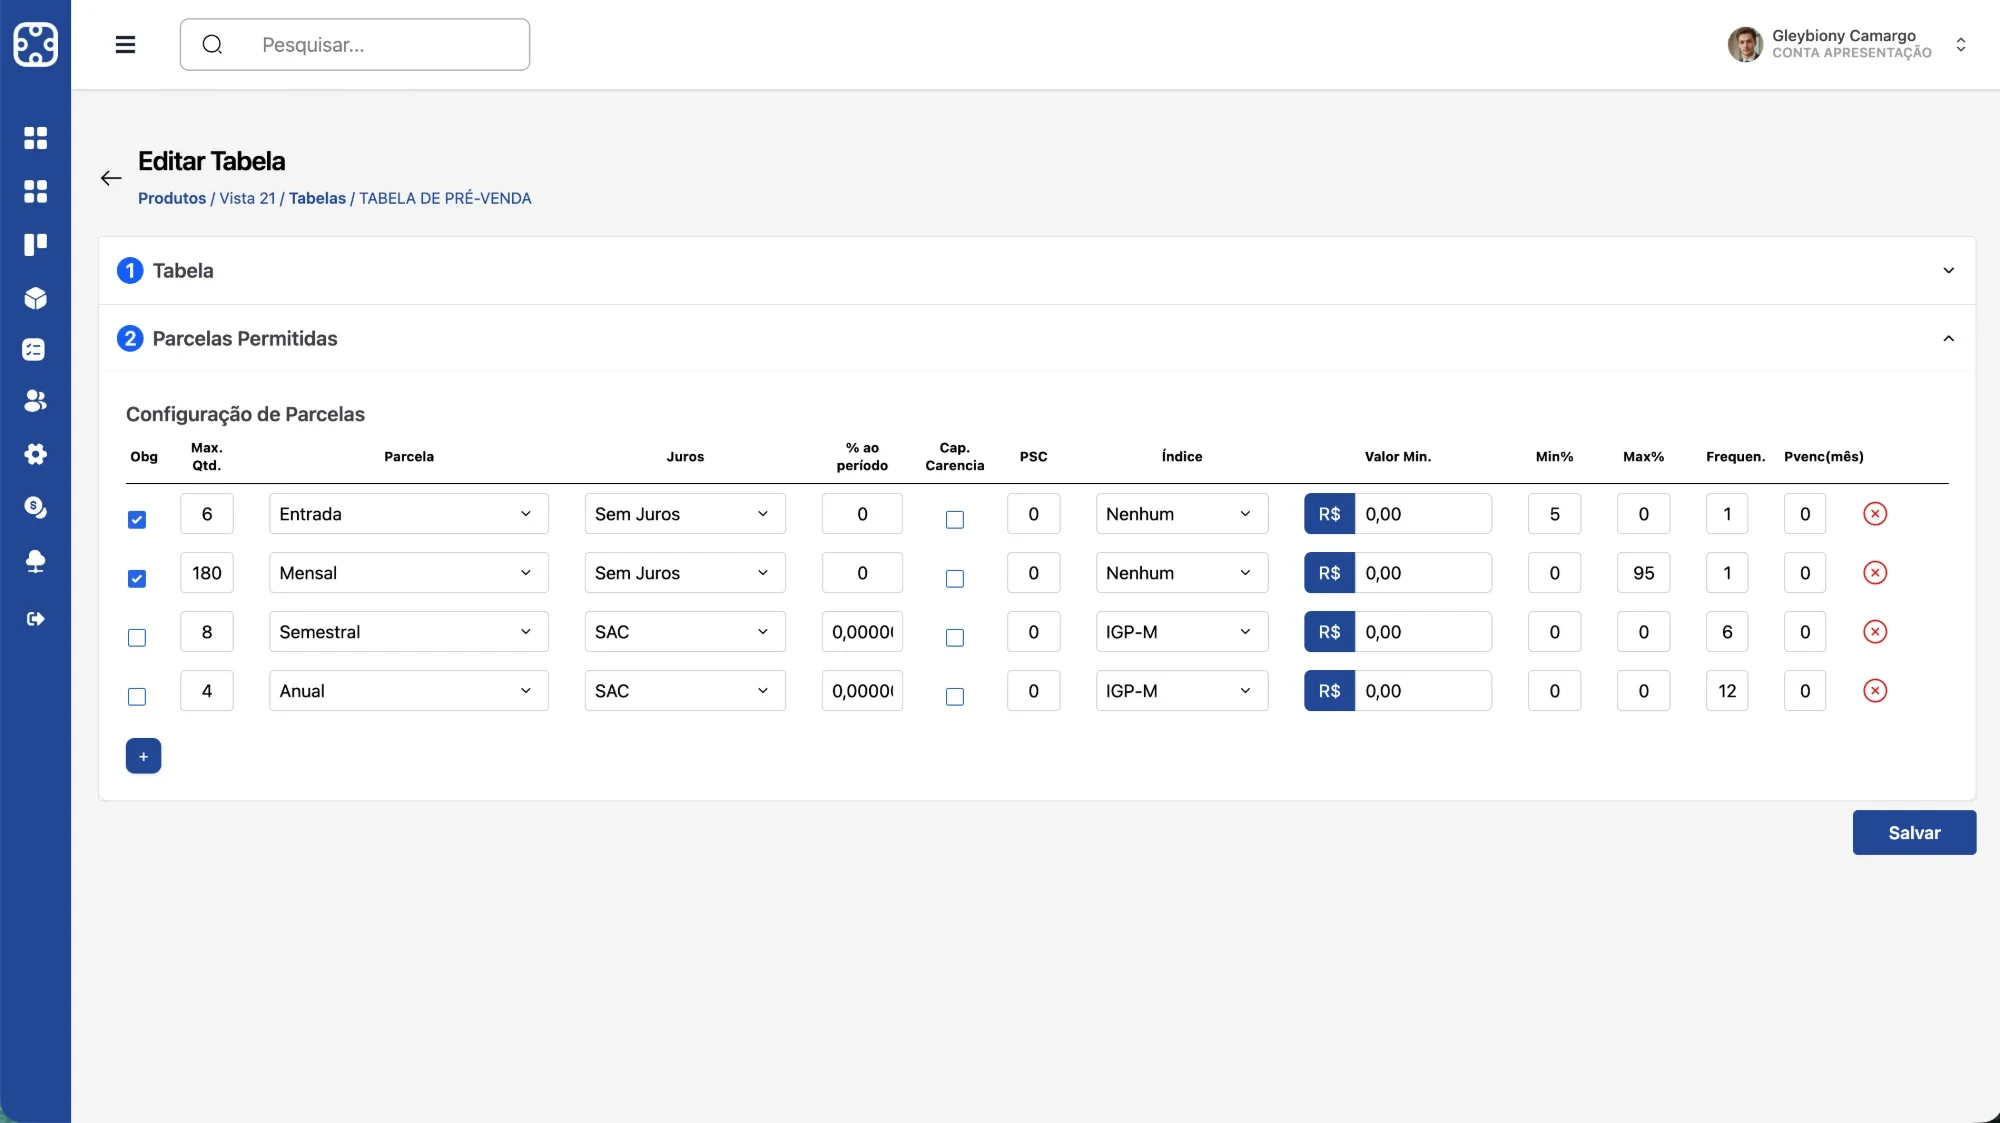Viewport: 2000px width, 1123px height.
Task: Open the Parcela dropdown showing Semestral
Action: (409, 632)
